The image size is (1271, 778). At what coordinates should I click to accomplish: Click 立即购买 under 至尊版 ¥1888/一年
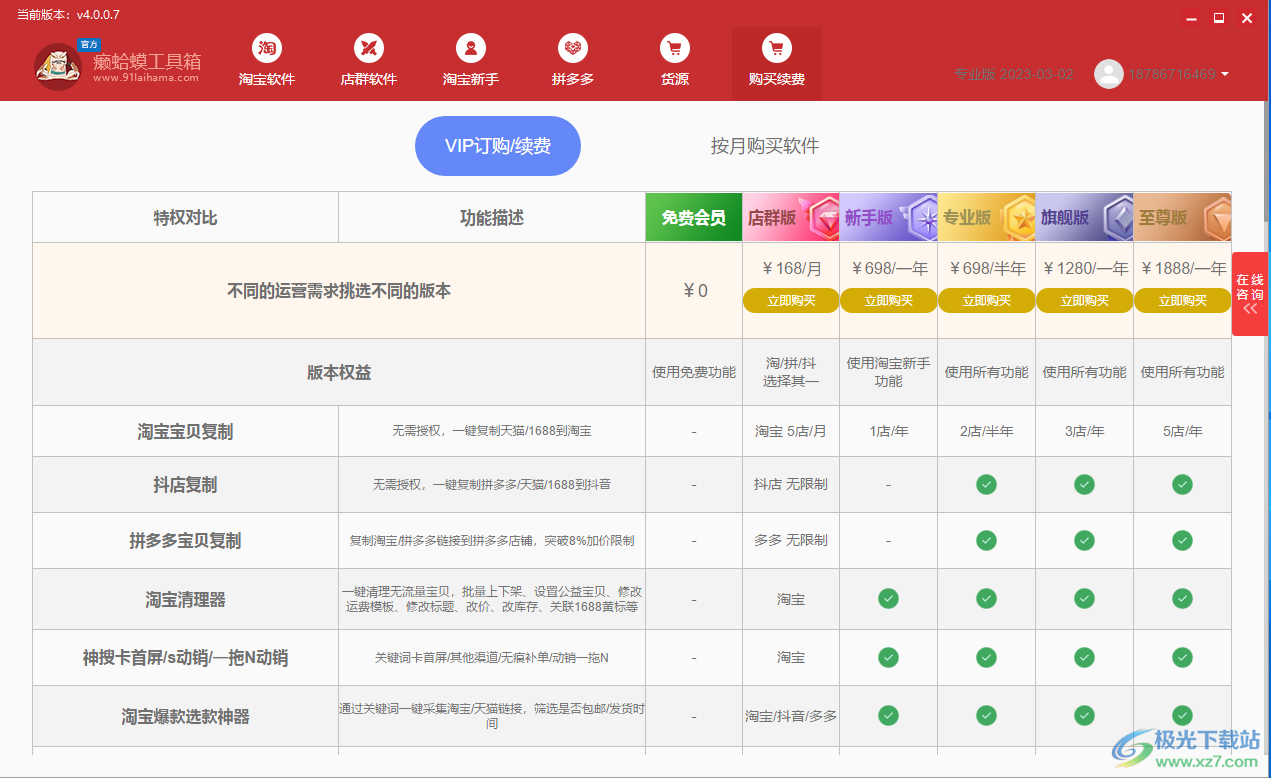coord(1182,300)
